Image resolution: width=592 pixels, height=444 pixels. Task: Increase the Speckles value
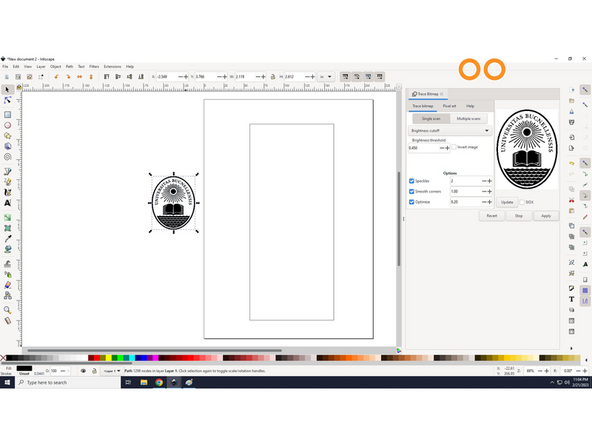pos(490,181)
